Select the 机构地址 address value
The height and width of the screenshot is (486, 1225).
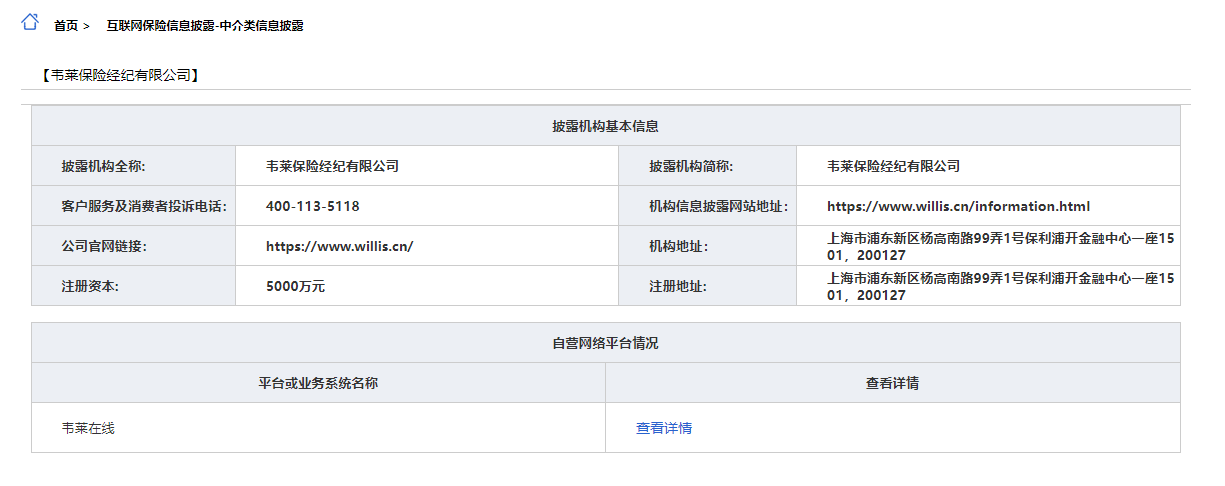tap(999, 246)
